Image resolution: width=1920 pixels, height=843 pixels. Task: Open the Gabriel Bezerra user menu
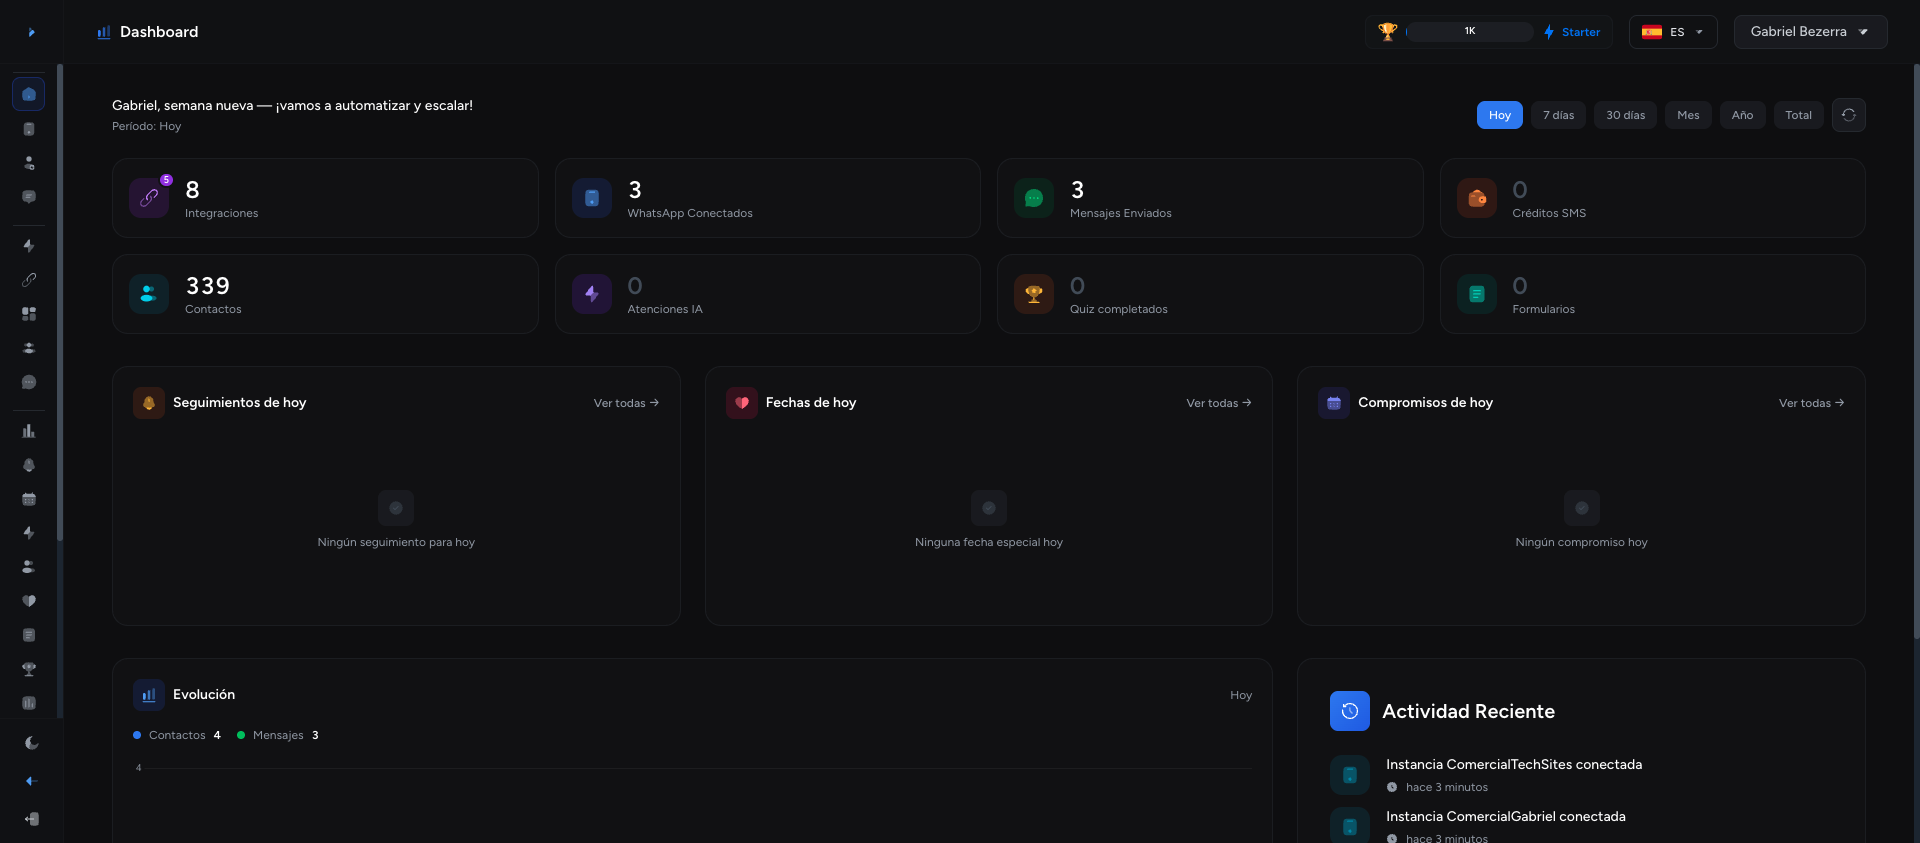click(x=1810, y=32)
